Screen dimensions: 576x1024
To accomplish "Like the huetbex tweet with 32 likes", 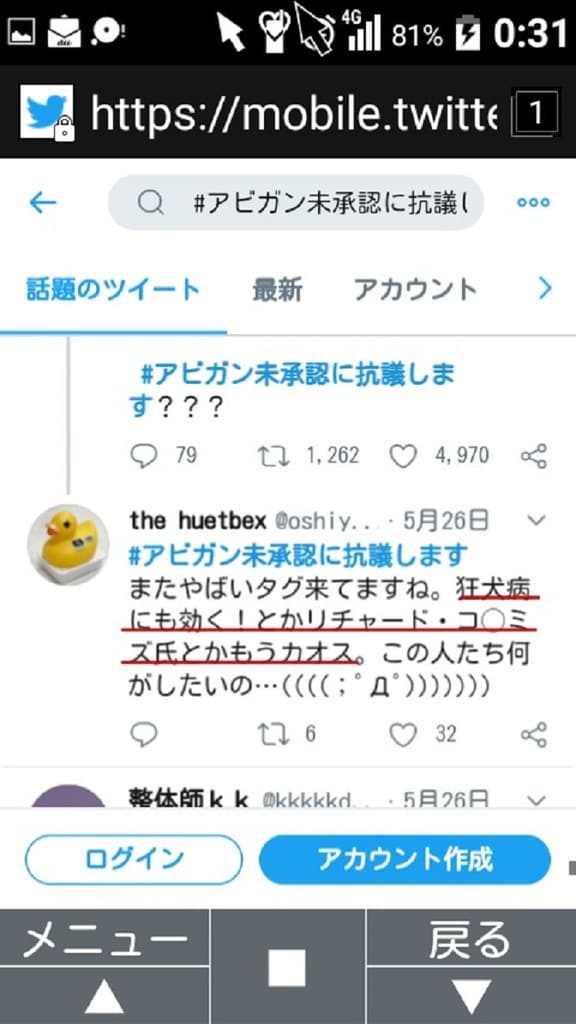I will [x=403, y=735].
